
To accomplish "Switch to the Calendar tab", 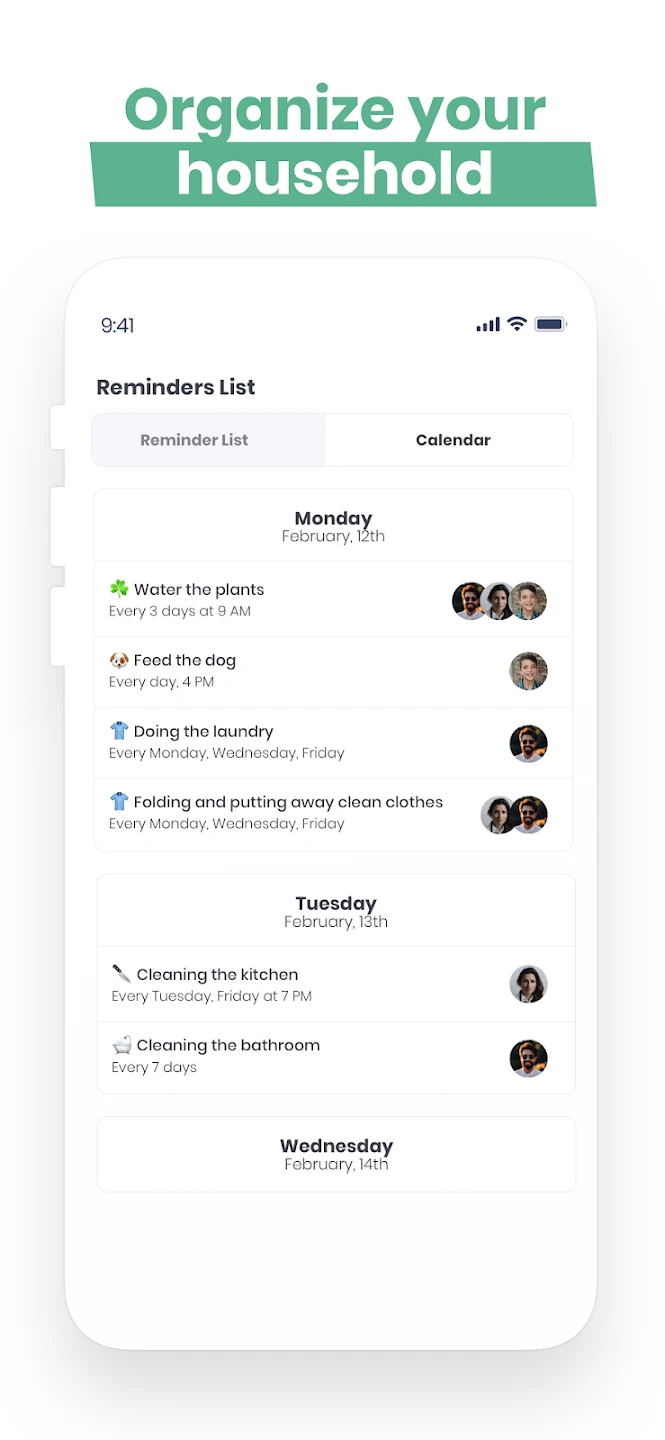I will (x=453, y=440).
